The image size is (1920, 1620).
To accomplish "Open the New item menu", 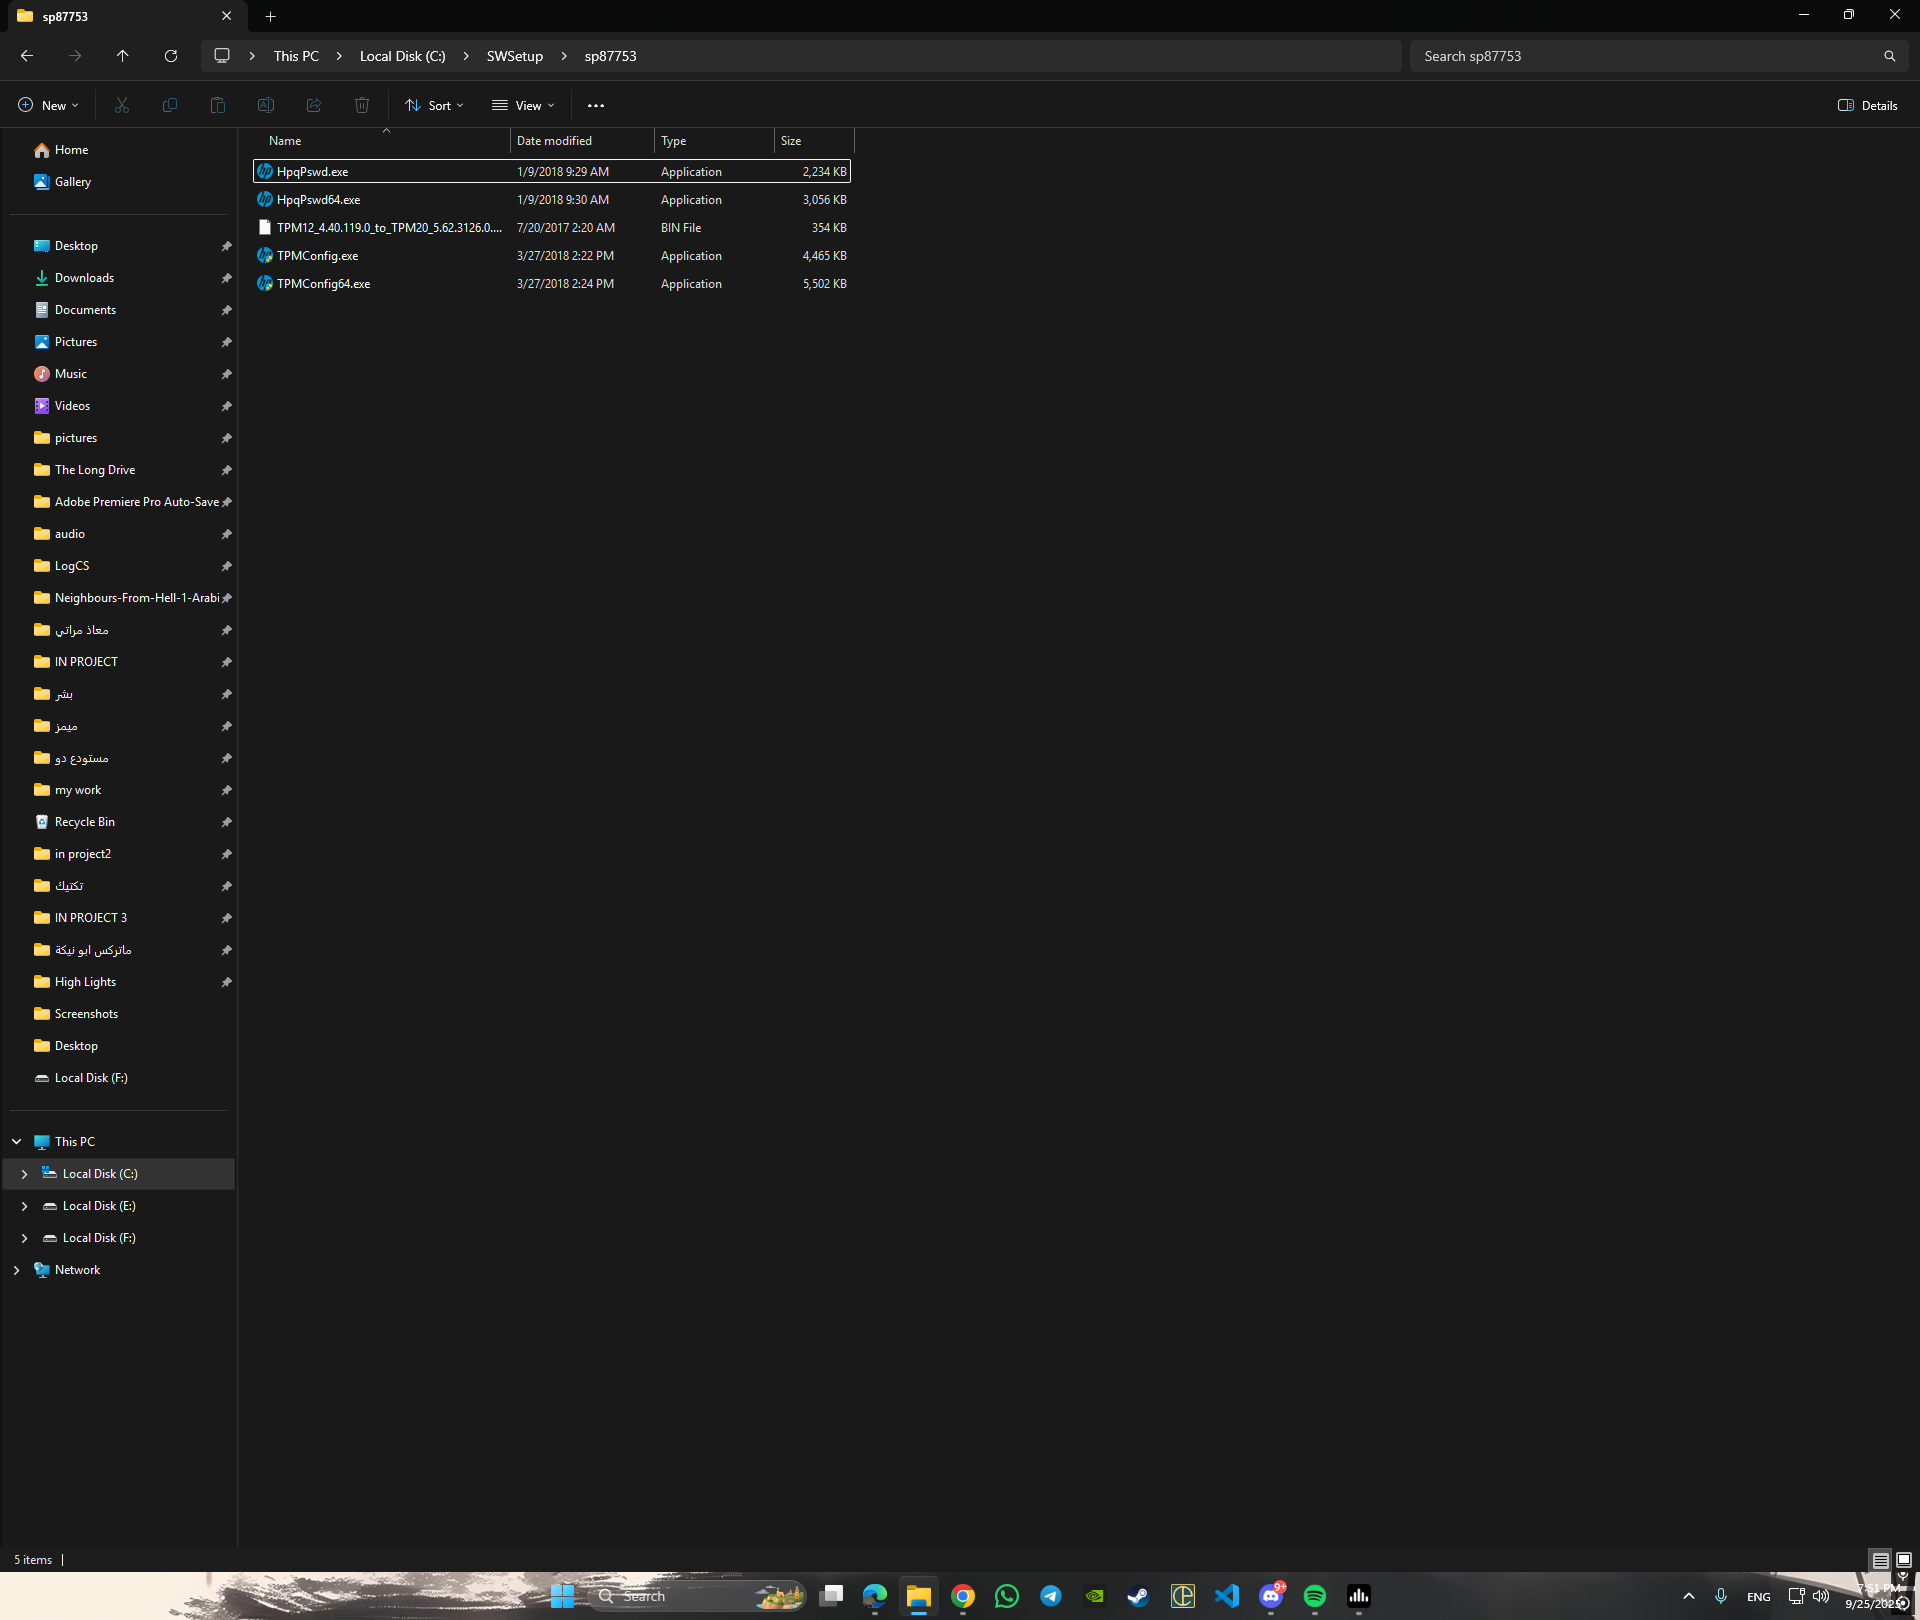I will click(x=48, y=105).
